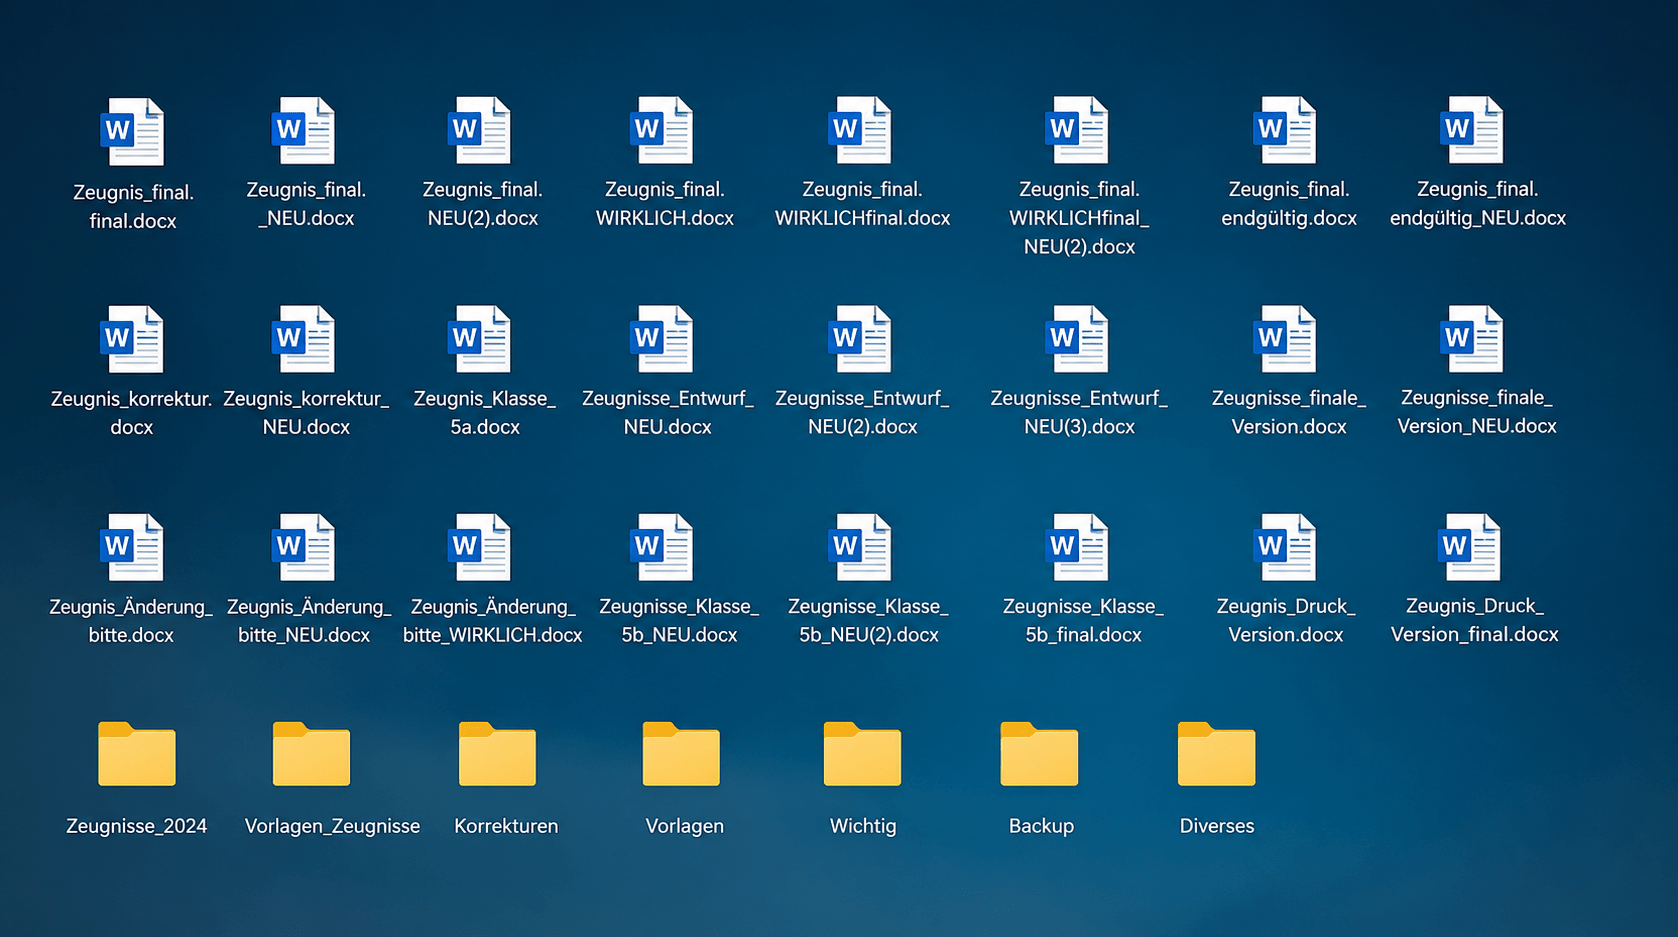Click the 'Zeugnisse_Klasse_5b_final.docx' name text
1678x937 pixels.
pyautogui.click(x=1083, y=620)
